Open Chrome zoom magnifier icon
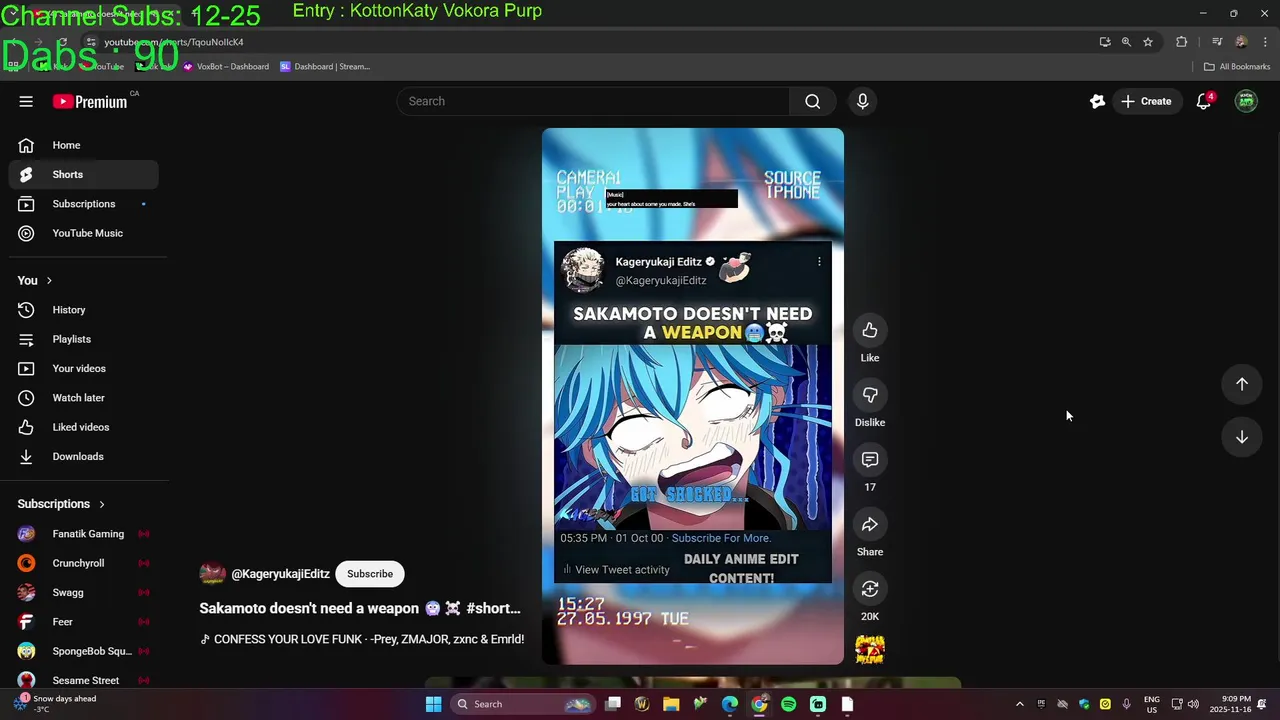This screenshot has height=720, width=1280. tap(1126, 42)
